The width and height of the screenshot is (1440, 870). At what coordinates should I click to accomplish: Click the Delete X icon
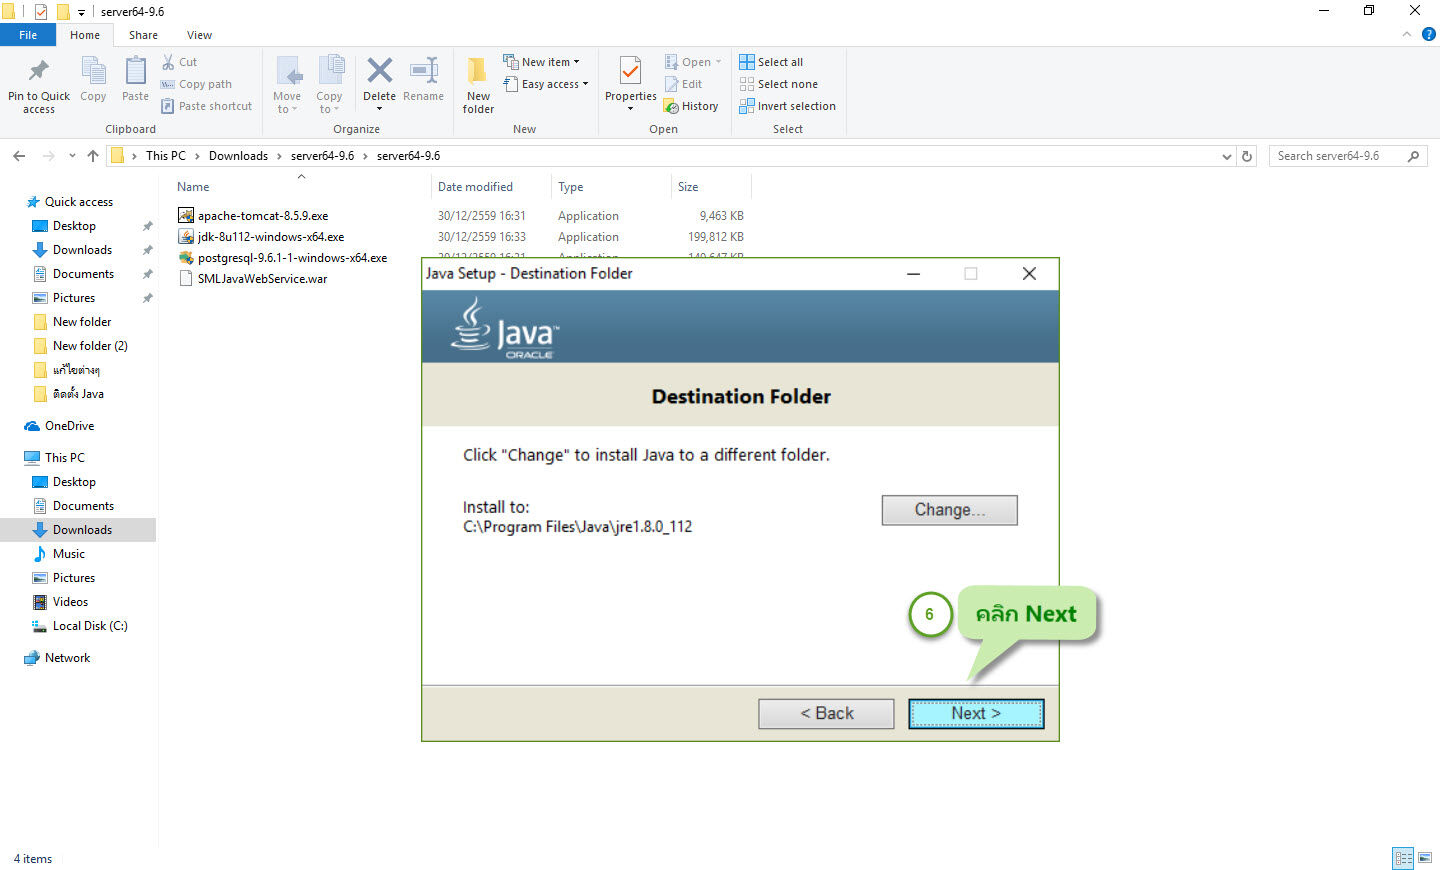(x=379, y=70)
